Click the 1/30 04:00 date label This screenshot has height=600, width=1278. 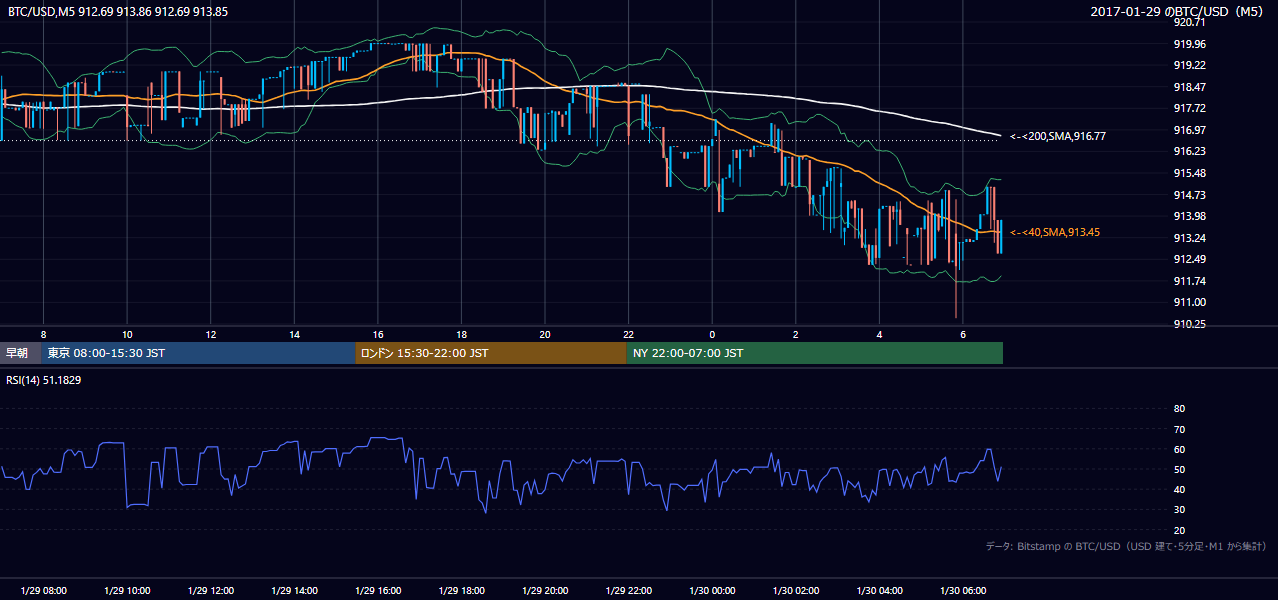point(879,591)
